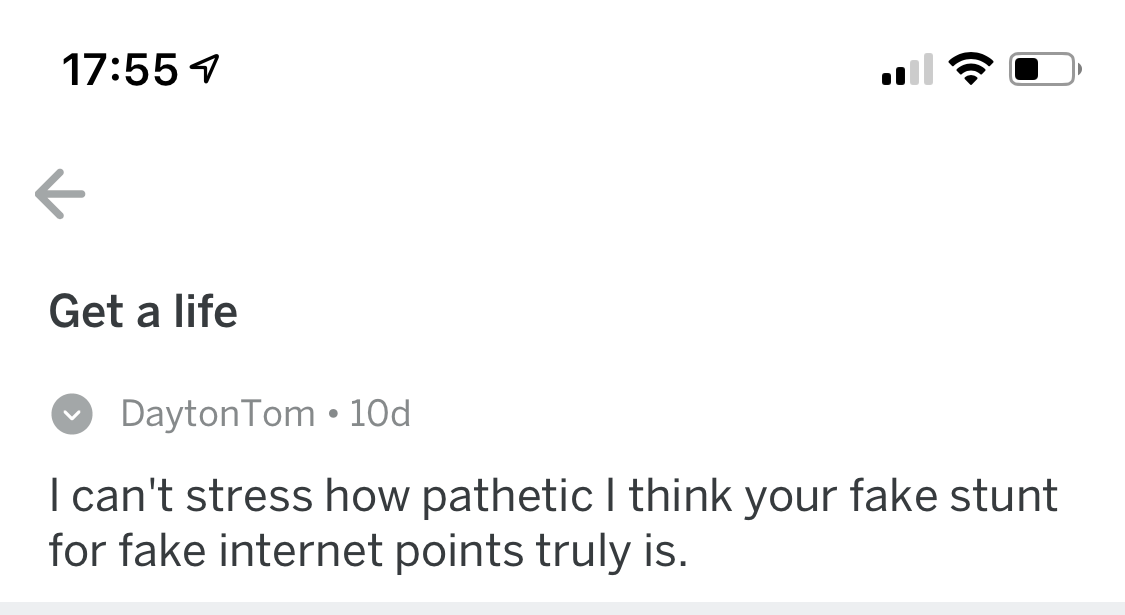Viewport: 1125px width, 615px height.
Task: Click the 'Get a life' subject heading
Action: pos(143,312)
